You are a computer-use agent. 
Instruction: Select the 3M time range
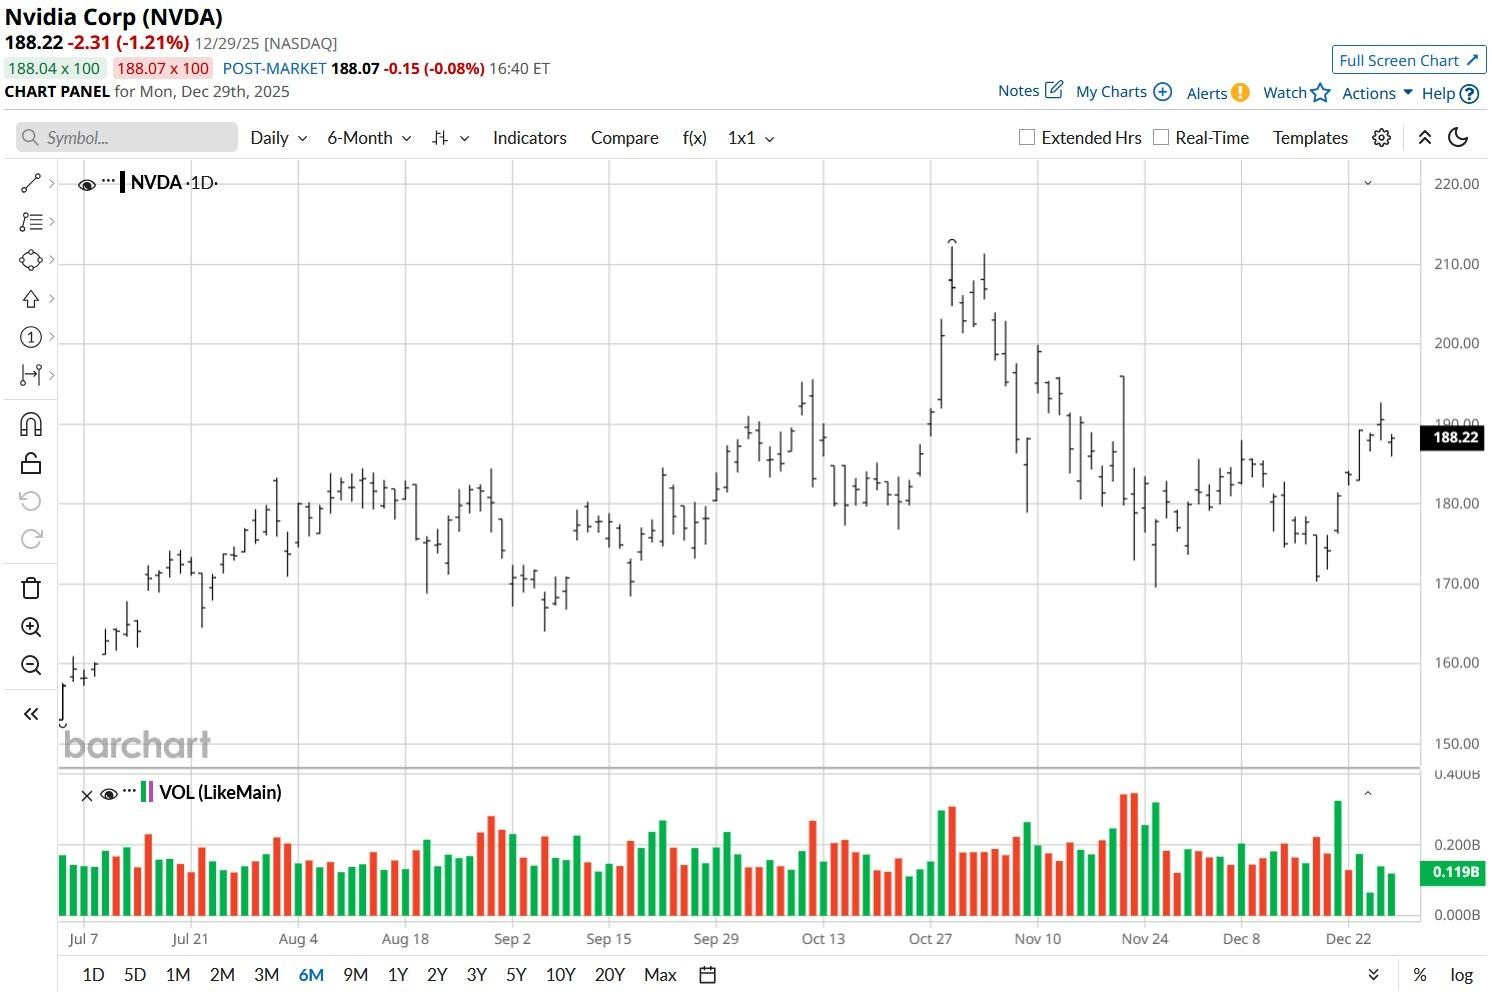(266, 975)
